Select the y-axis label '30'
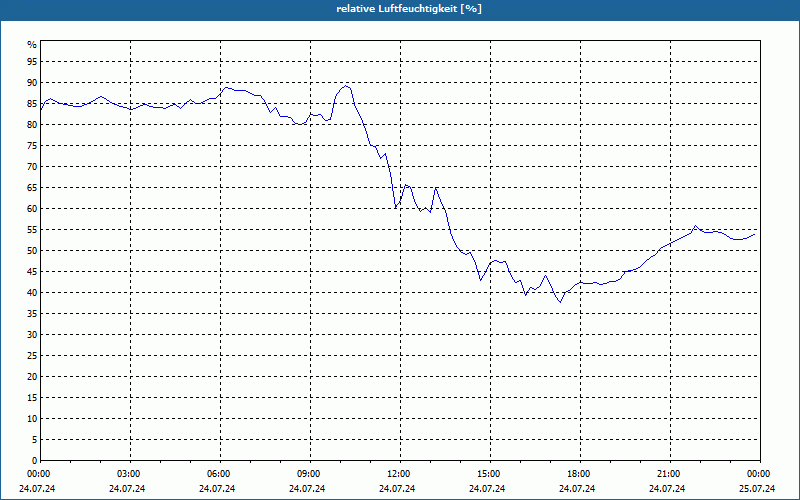800x500 pixels. click(x=32, y=335)
